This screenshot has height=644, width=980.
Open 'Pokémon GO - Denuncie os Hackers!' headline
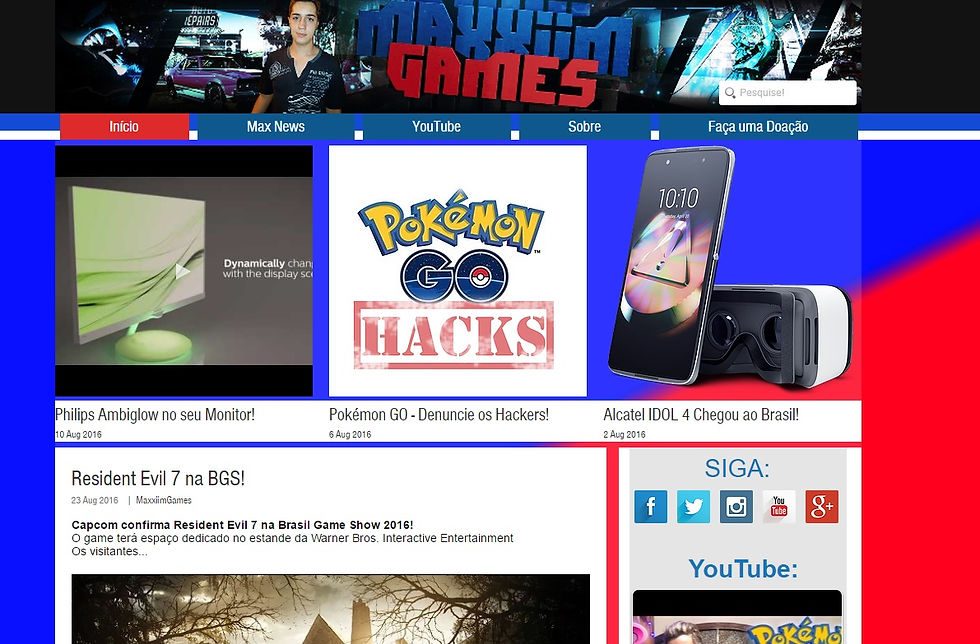tap(439, 415)
